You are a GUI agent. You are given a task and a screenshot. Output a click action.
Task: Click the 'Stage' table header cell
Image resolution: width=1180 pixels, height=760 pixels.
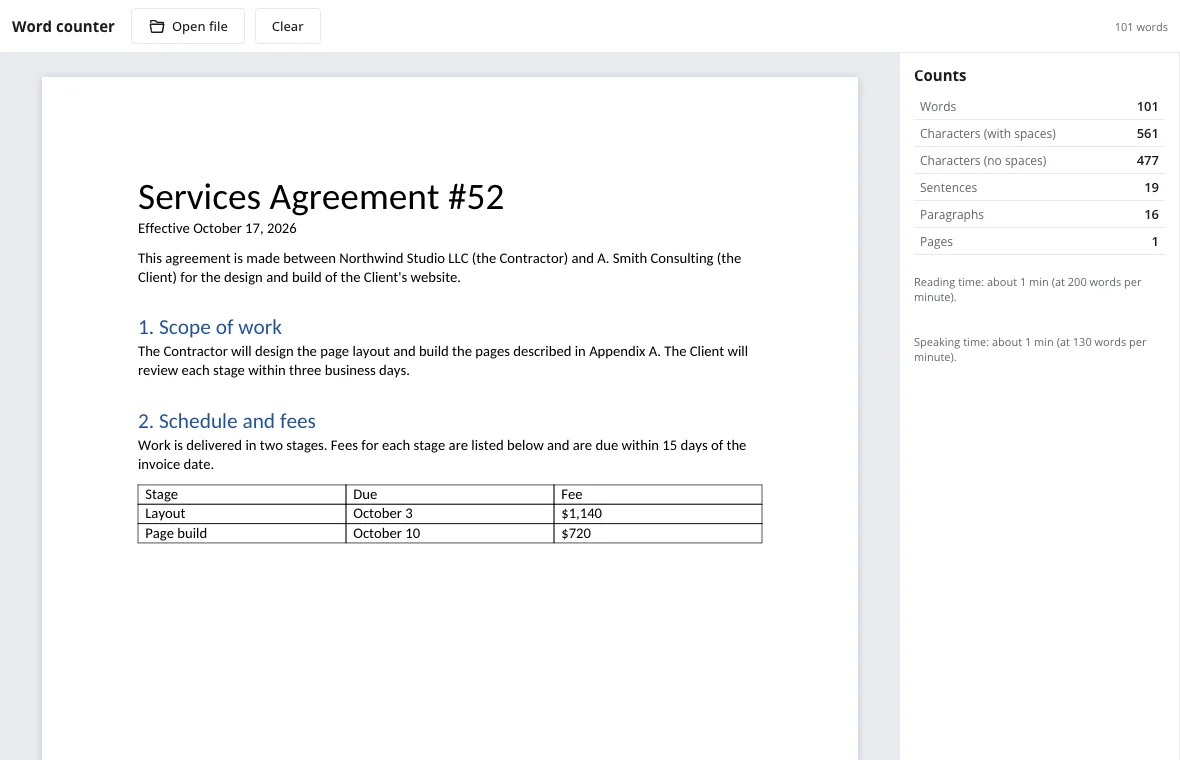(242, 494)
